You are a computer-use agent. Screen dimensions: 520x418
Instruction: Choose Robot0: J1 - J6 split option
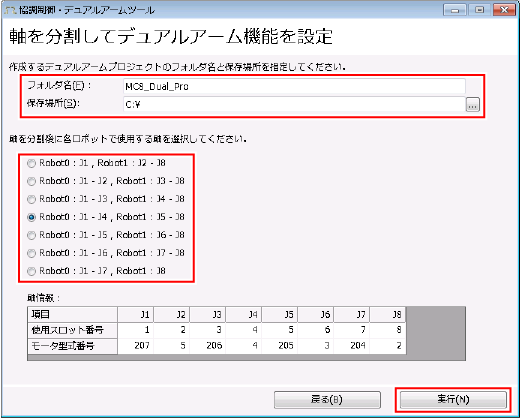click(x=32, y=253)
